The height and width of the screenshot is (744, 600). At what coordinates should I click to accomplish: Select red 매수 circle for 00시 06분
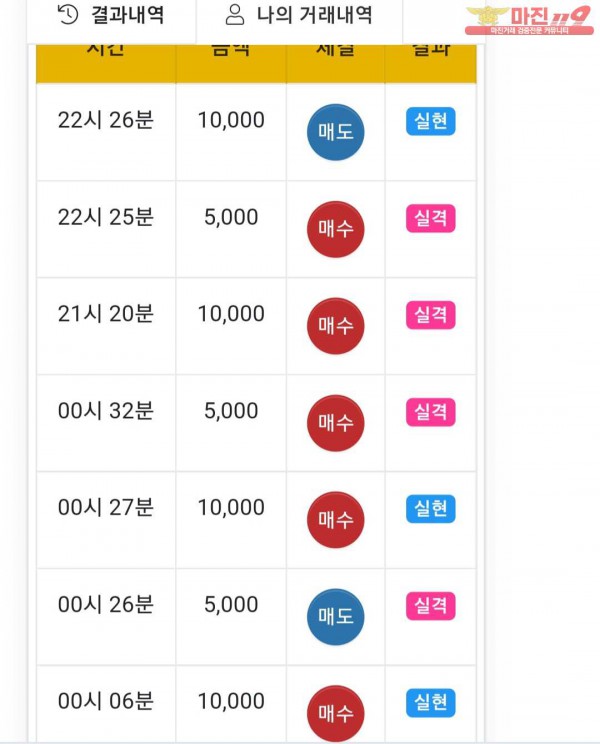(x=335, y=713)
